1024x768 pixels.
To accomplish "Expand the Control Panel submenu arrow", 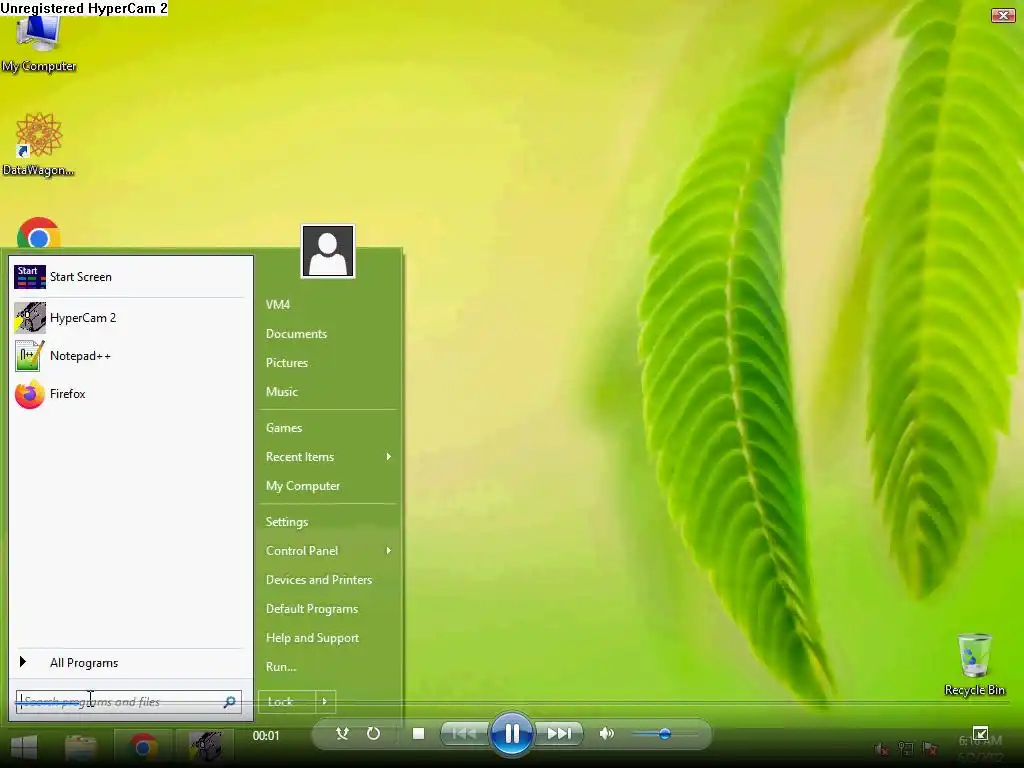I will pos(389,551).
